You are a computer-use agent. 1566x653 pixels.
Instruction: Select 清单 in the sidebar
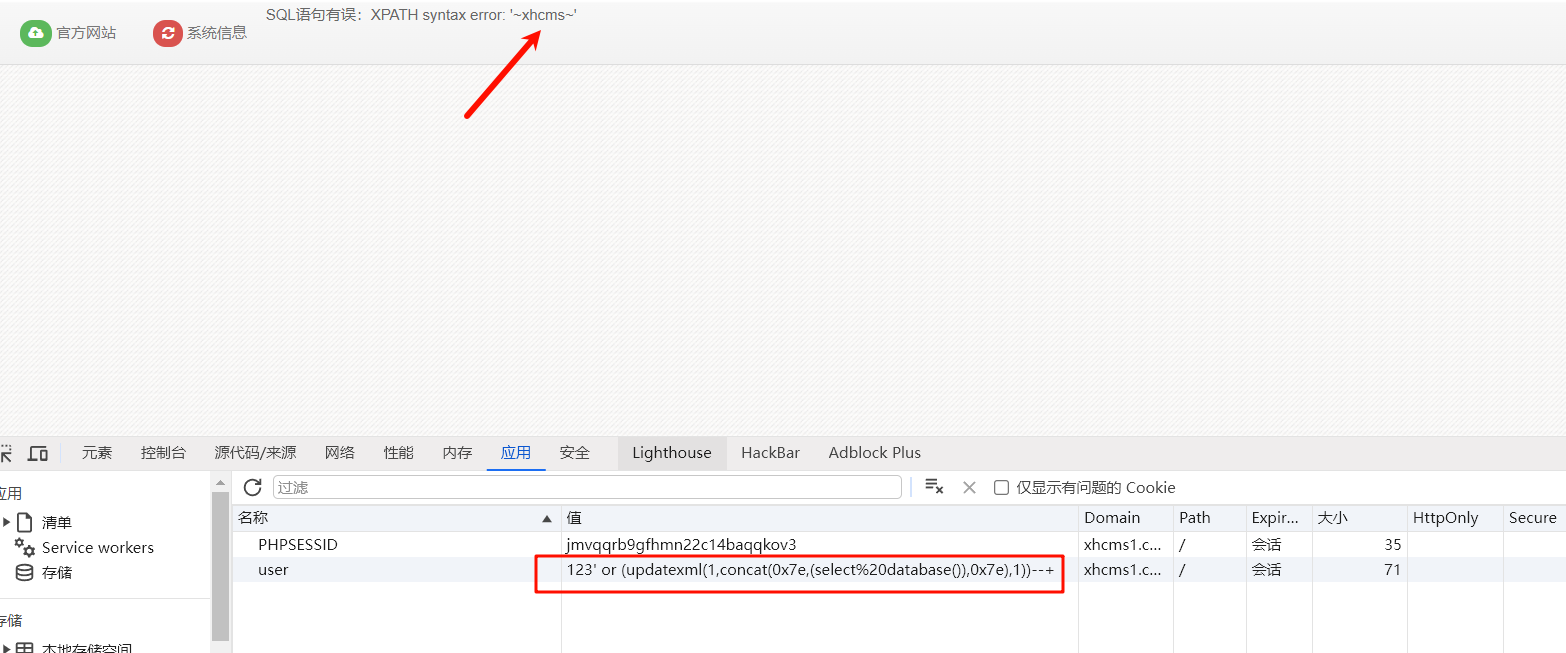coord(57,523)
